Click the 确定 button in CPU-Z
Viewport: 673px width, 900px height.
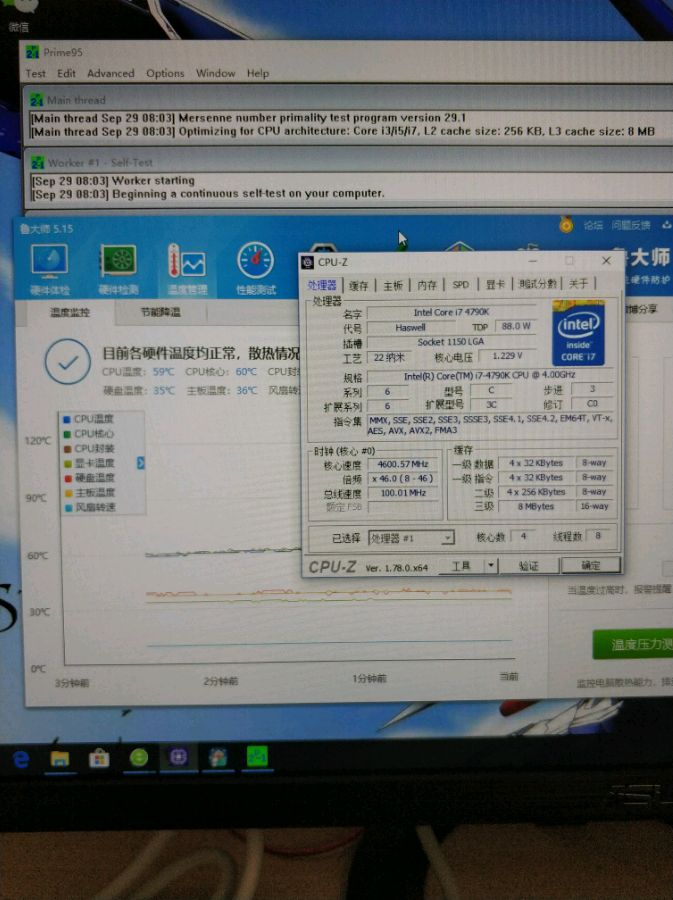pos(591,565)
